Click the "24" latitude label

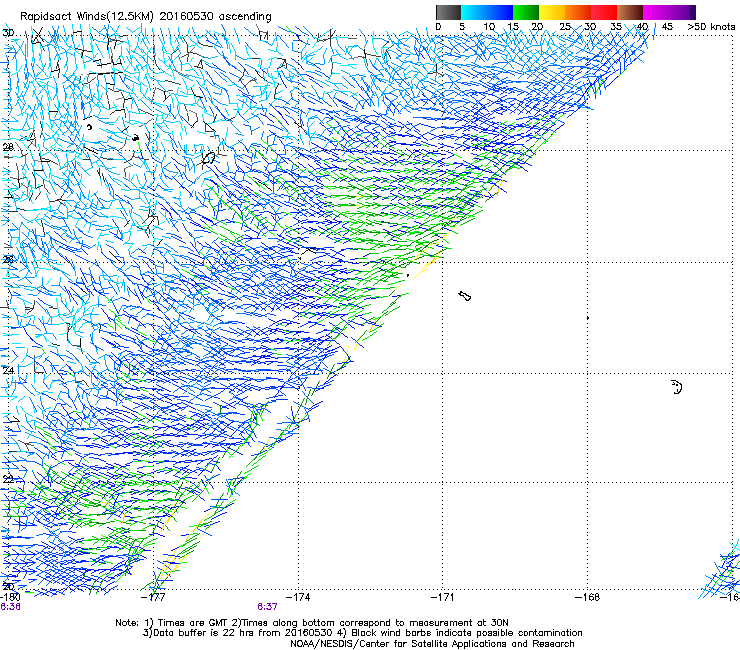coord(8,370)
